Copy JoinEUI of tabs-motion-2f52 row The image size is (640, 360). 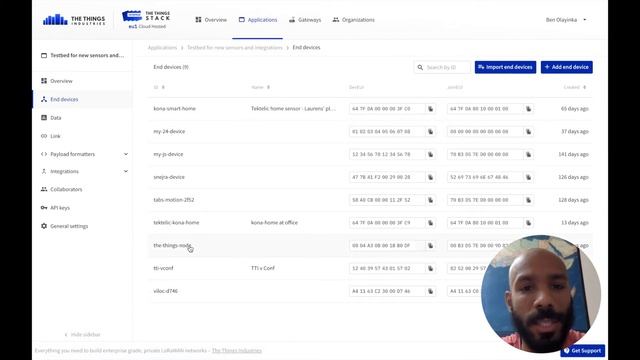528,200
